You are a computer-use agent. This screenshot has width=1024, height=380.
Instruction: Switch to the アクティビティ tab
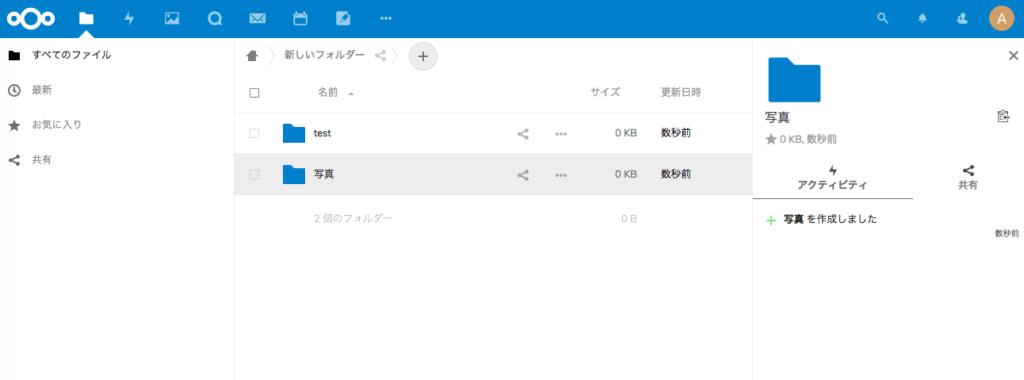pos(833,178)
